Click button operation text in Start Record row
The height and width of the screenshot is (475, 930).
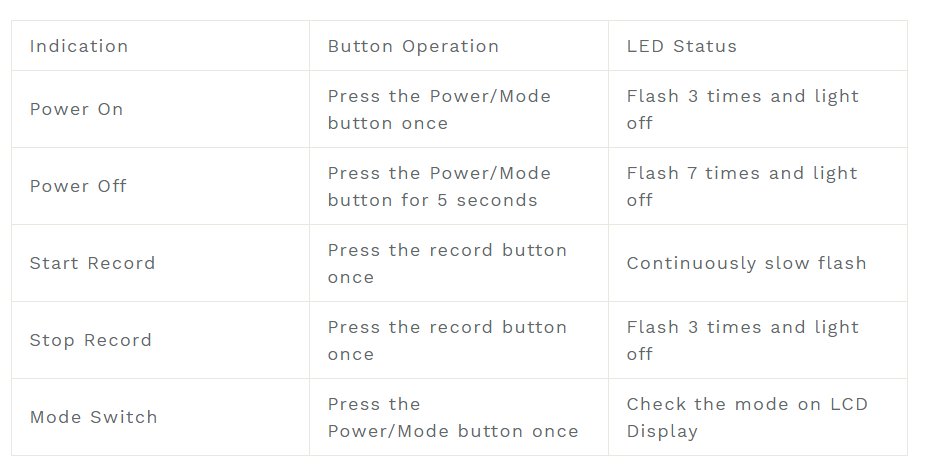tap(447, 264)
